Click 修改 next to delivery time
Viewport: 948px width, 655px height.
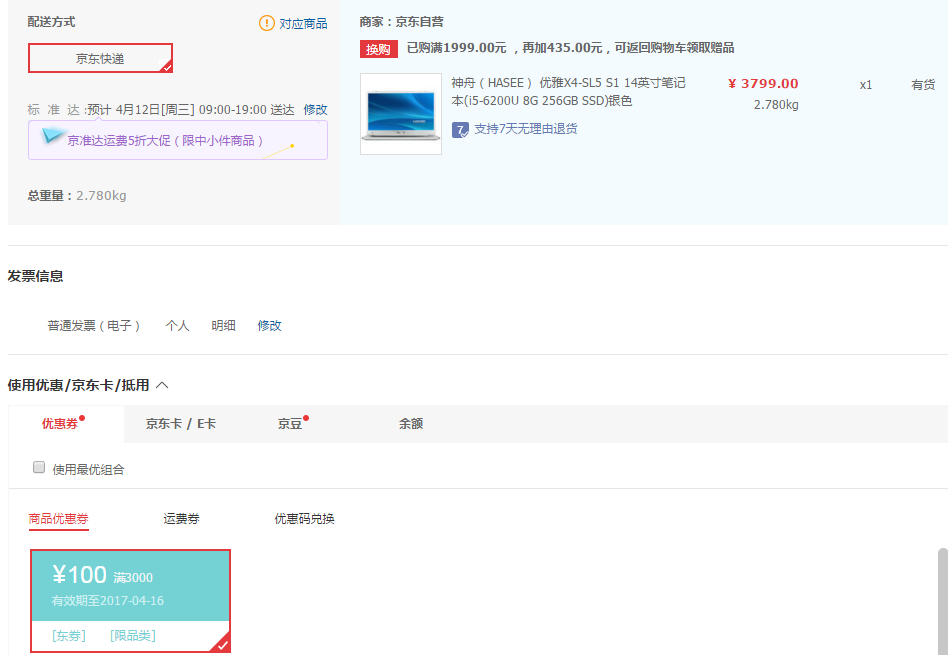click(x=315, y=109)
